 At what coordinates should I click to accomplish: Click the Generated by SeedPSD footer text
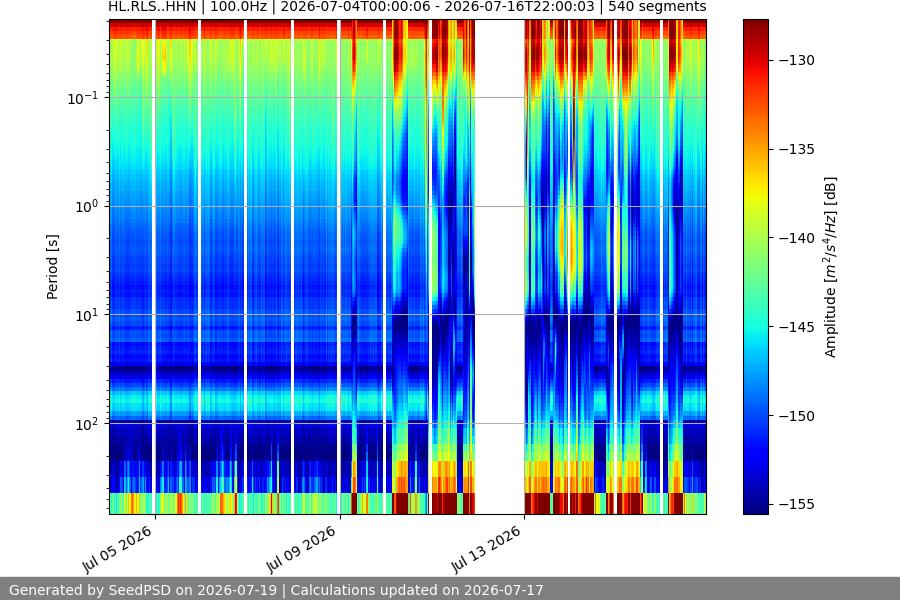tap(276, 590)
